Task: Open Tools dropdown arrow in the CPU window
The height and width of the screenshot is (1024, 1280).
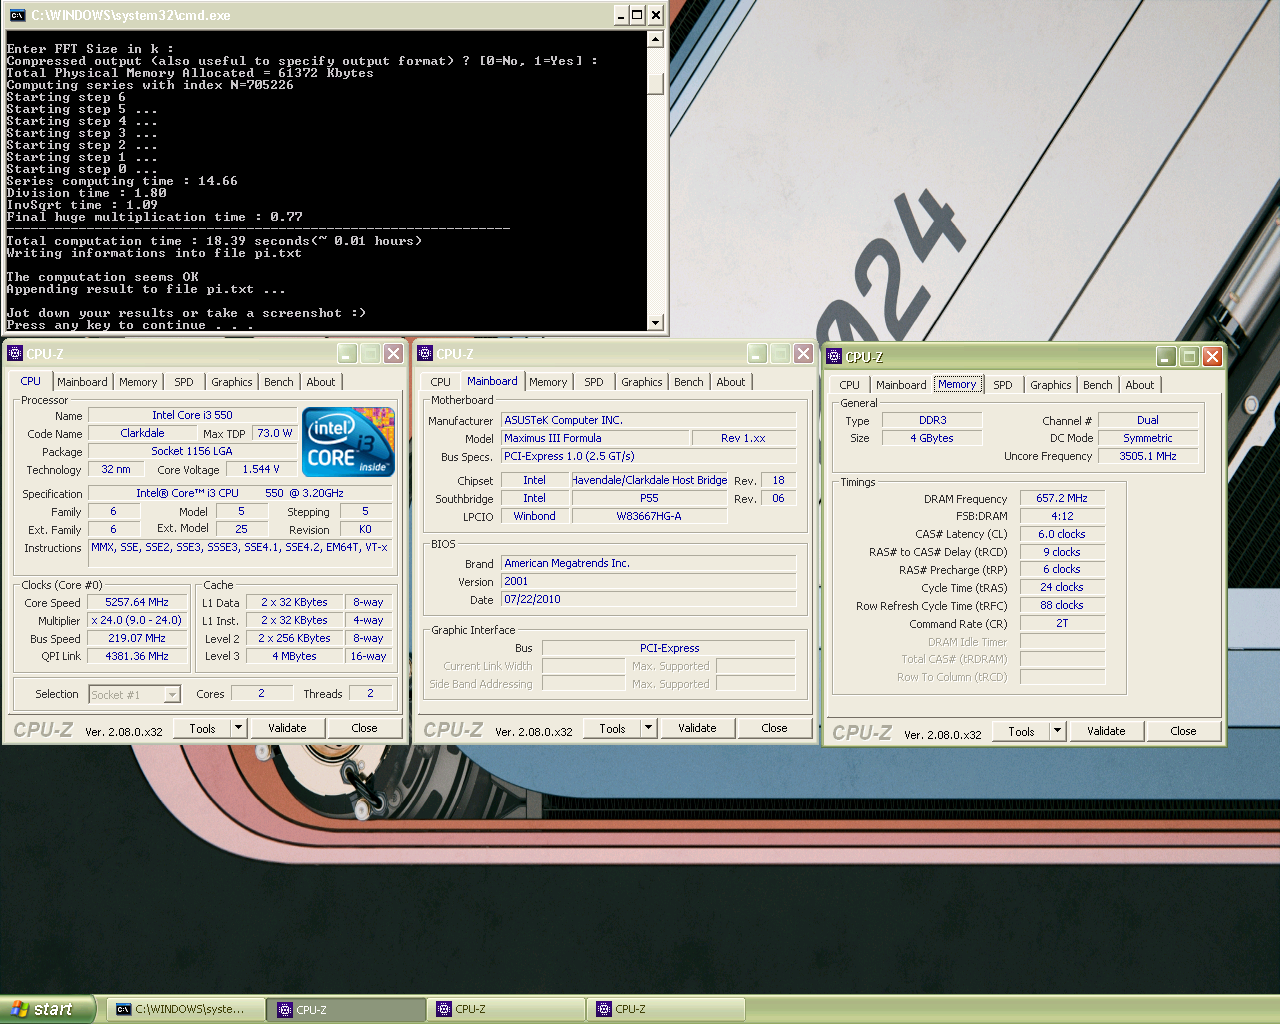Action: 238,728
